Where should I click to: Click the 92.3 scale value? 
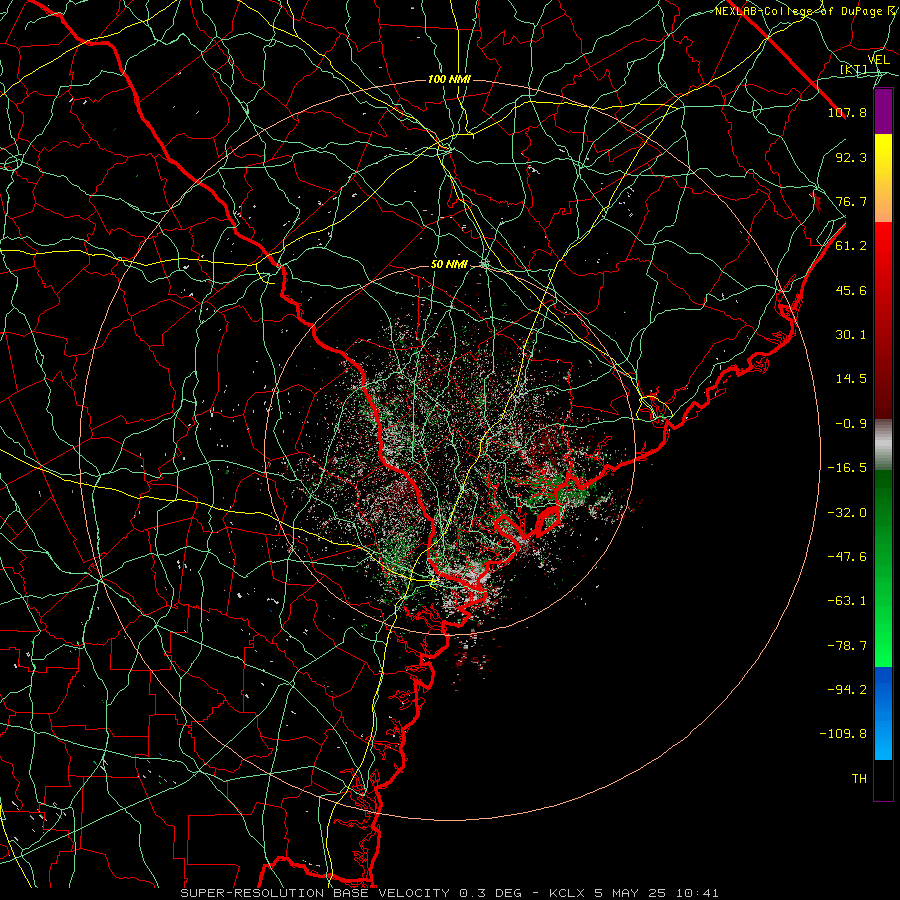(851, 157)
